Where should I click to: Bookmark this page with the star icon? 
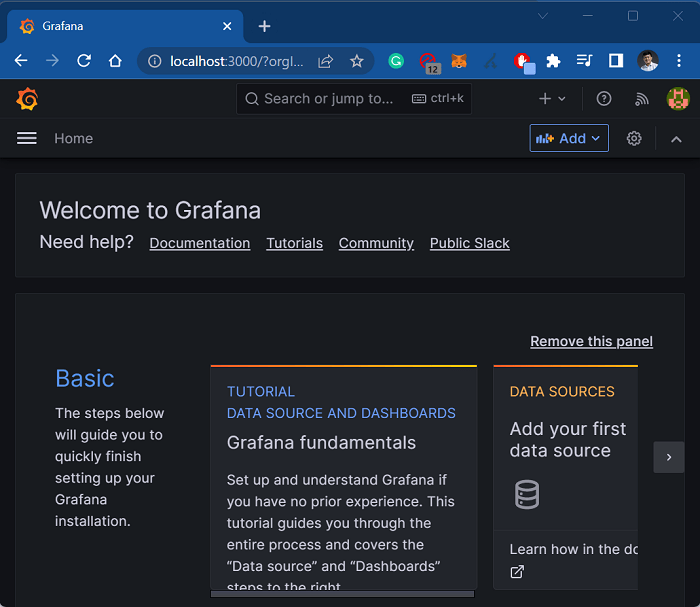click(356, 61)
